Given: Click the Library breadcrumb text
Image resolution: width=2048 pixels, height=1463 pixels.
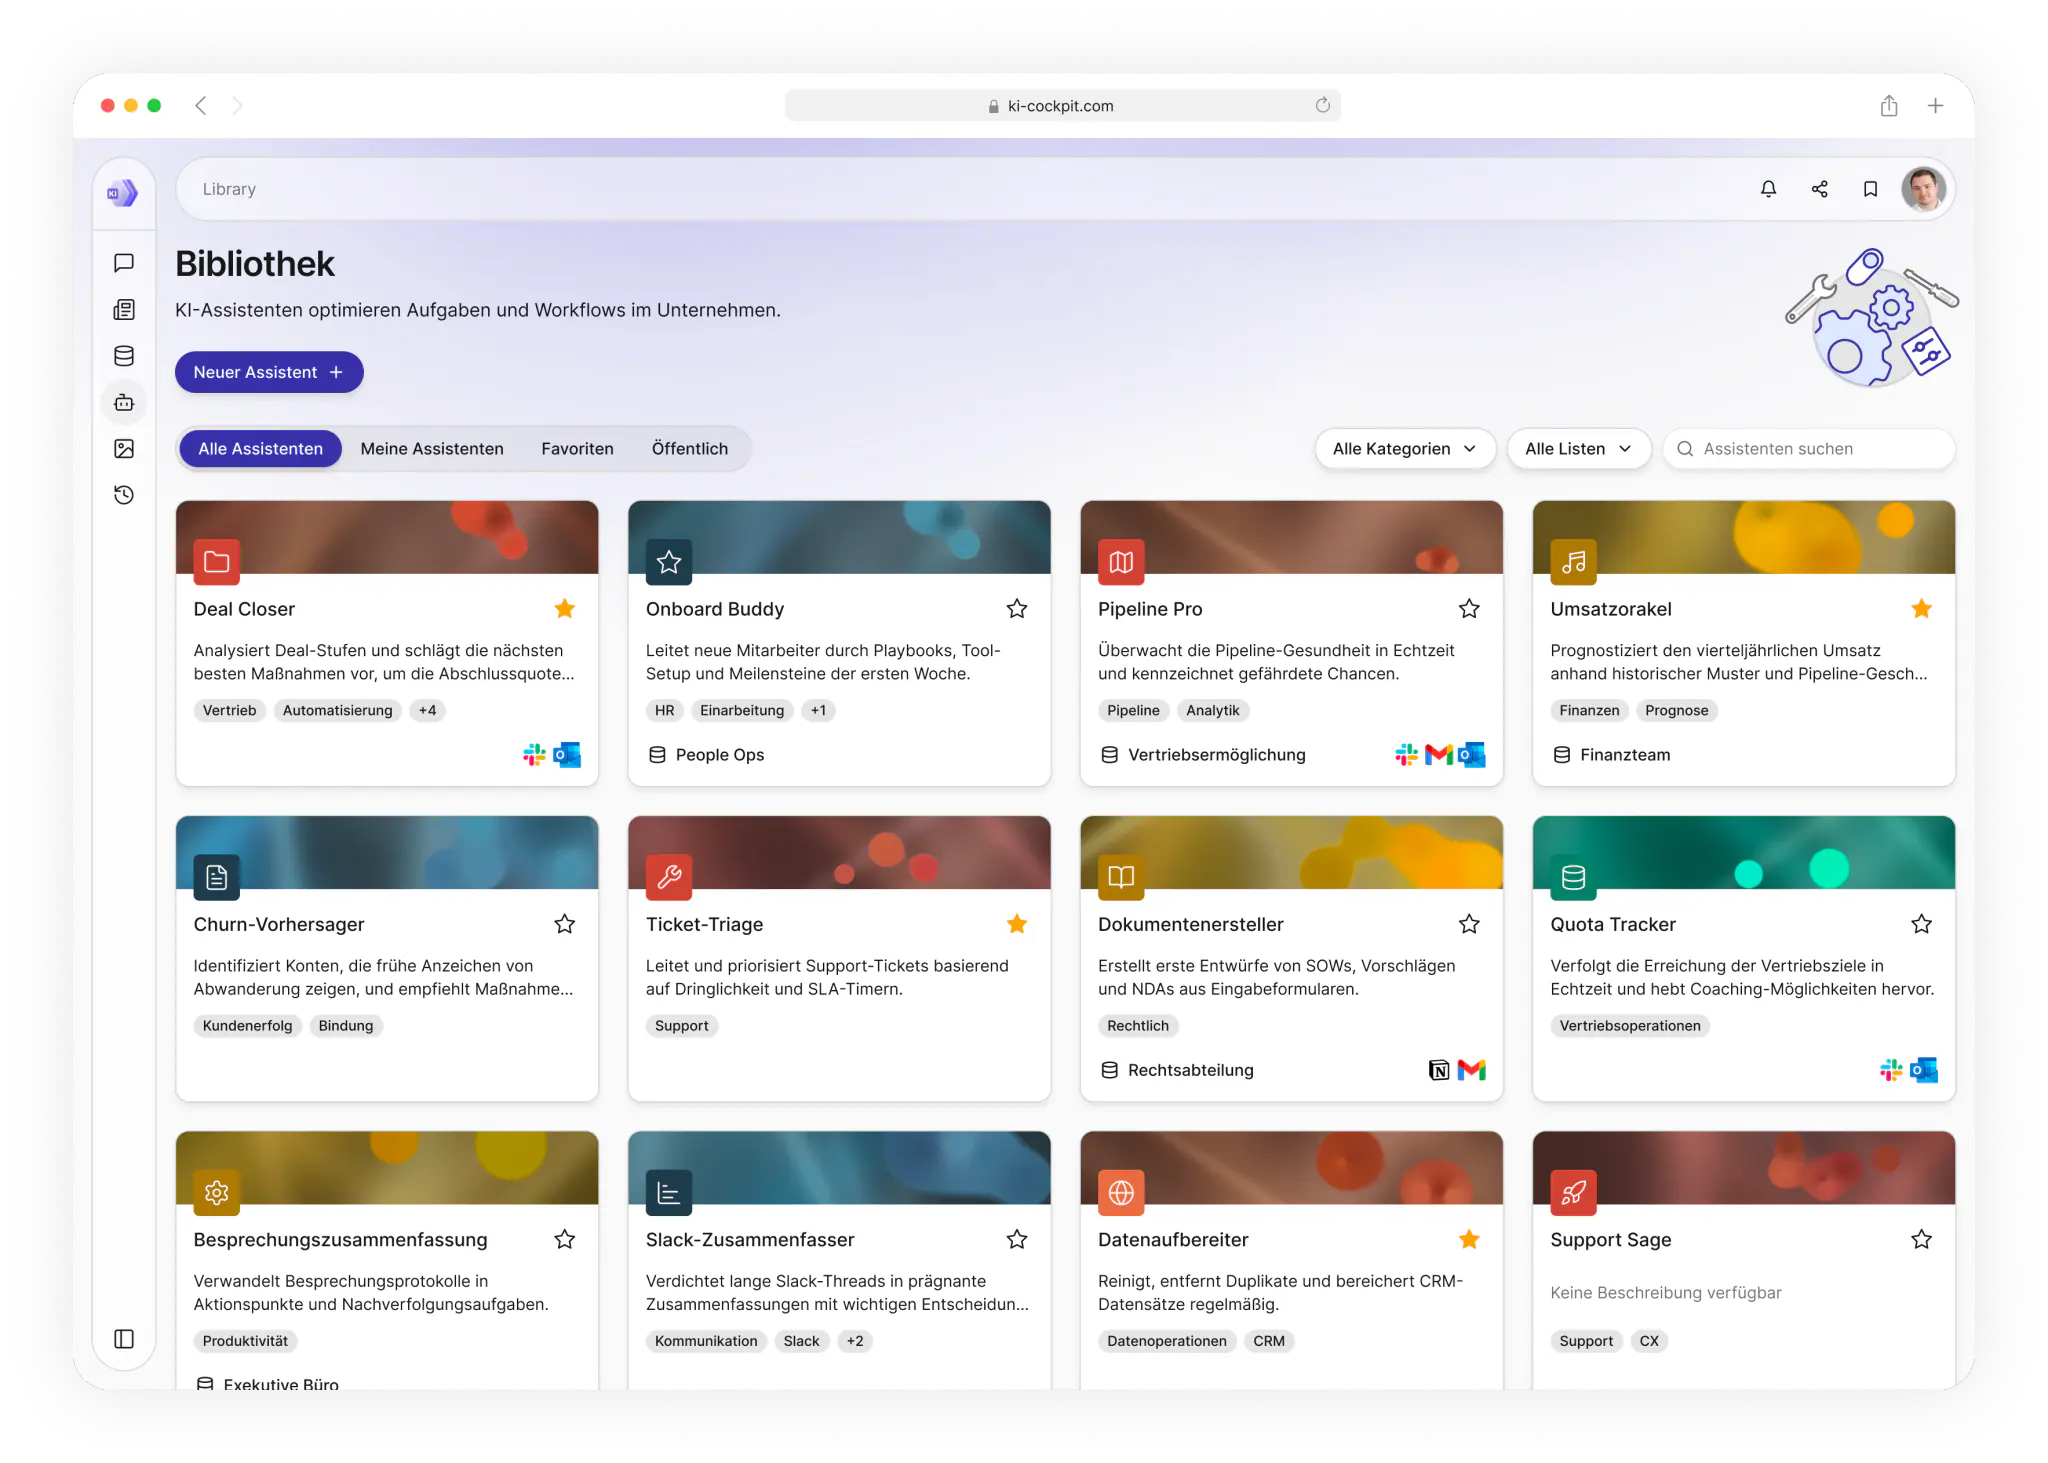Looking at the screenshot, I should 229,189.
